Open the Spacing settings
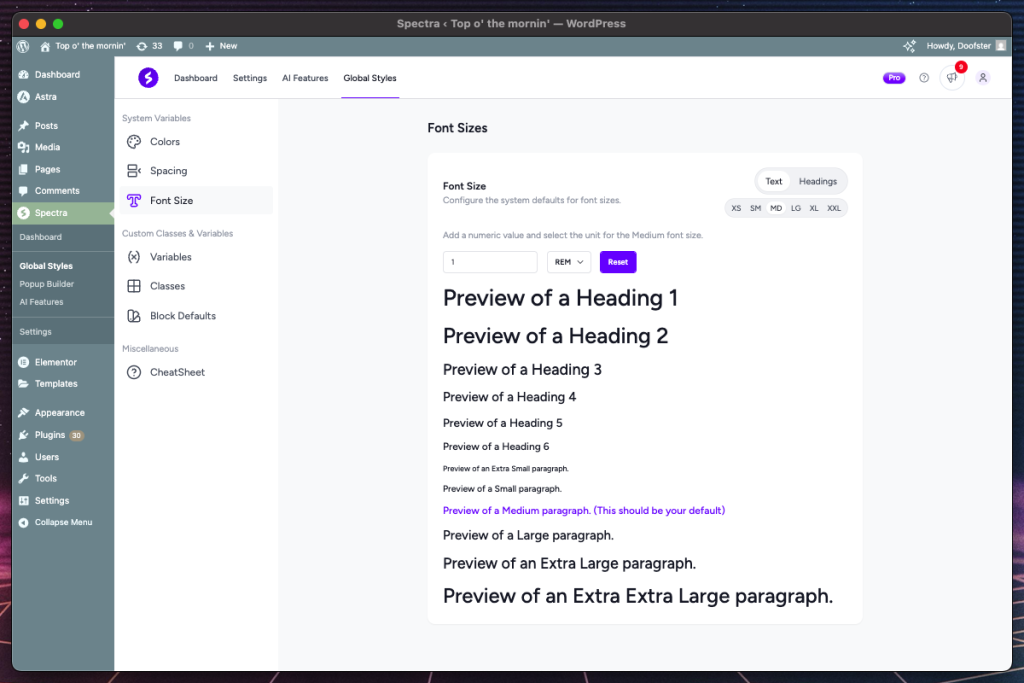This screenshot has width=1024, height=683. pos(168,171)
